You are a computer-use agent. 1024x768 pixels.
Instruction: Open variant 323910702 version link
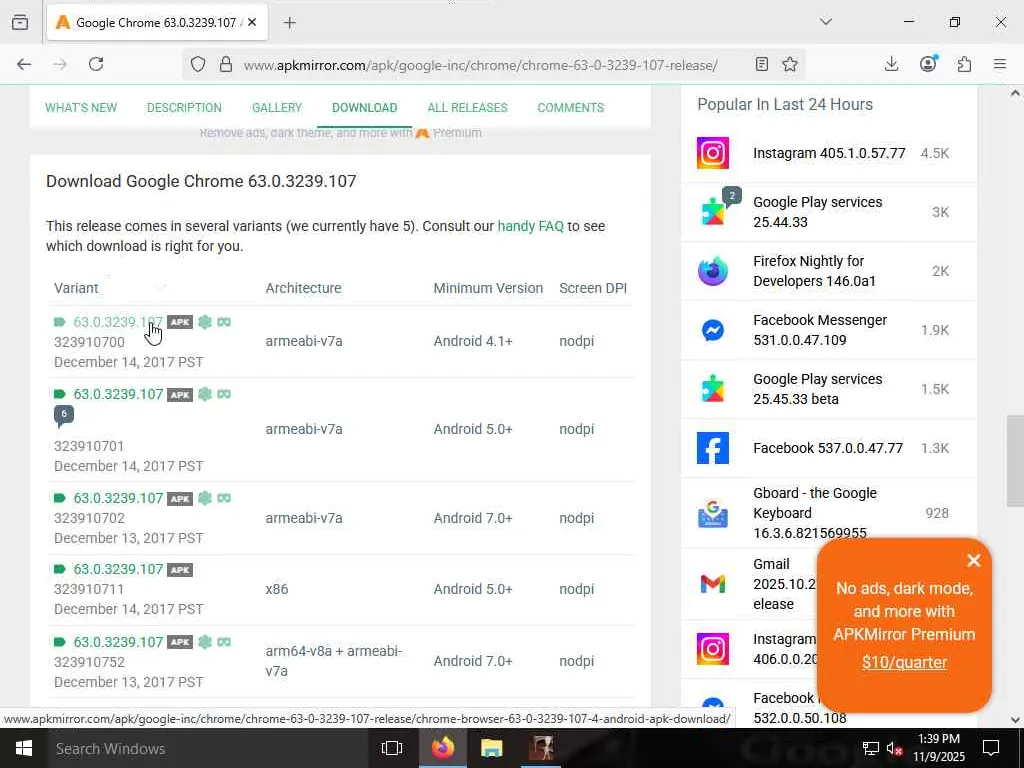pos(118,498)
